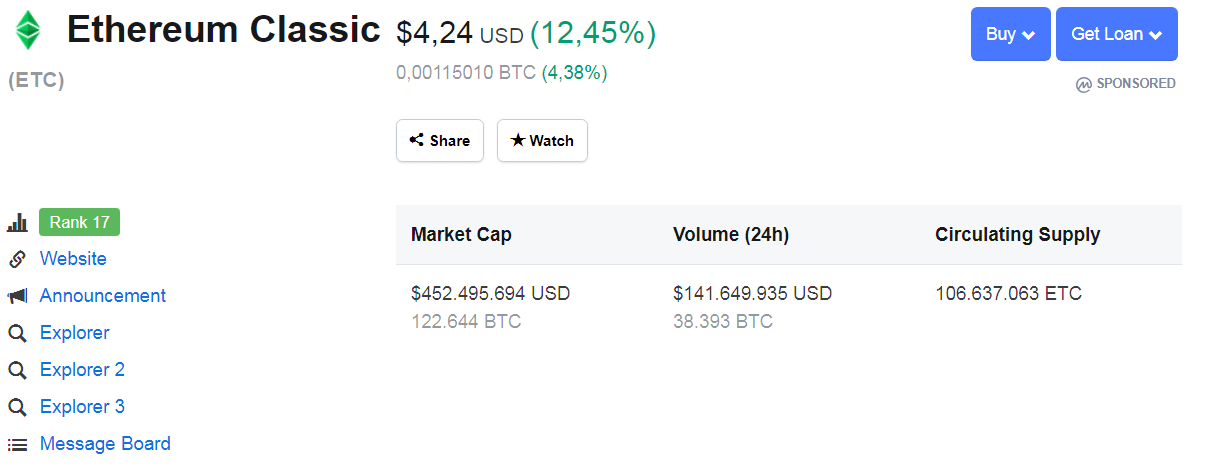Click the magnifier icon beside Explorer
The width and height of the screenshot is (1207, 469).
17,333
